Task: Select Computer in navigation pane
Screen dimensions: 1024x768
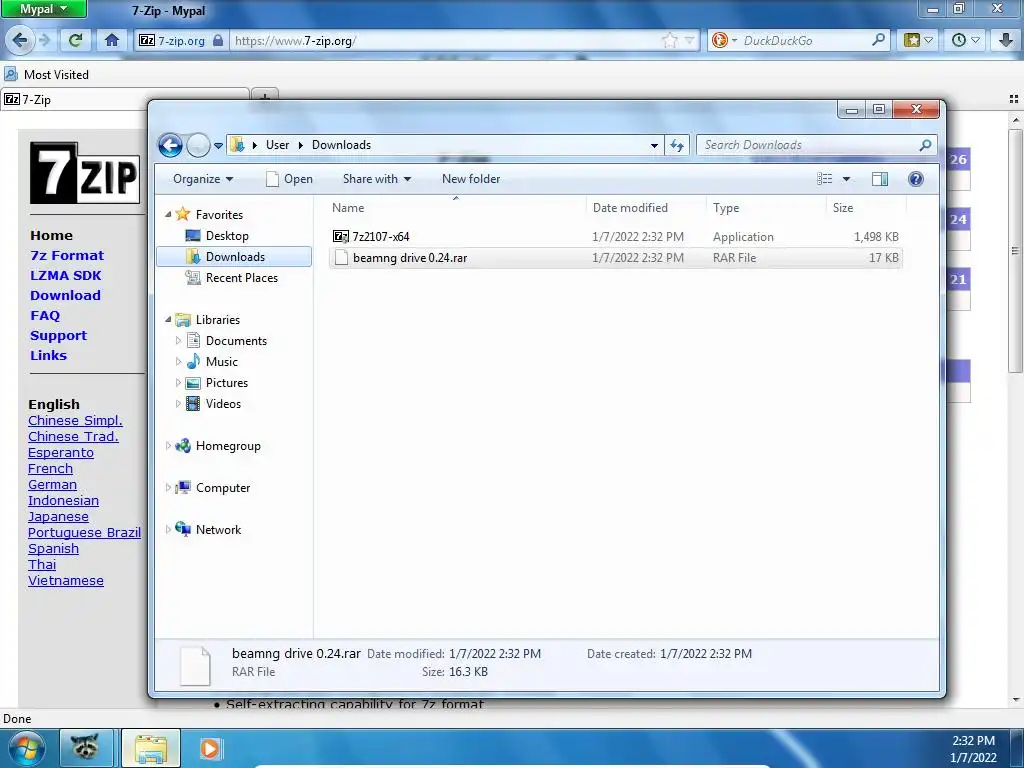Action: click(213, 488)
